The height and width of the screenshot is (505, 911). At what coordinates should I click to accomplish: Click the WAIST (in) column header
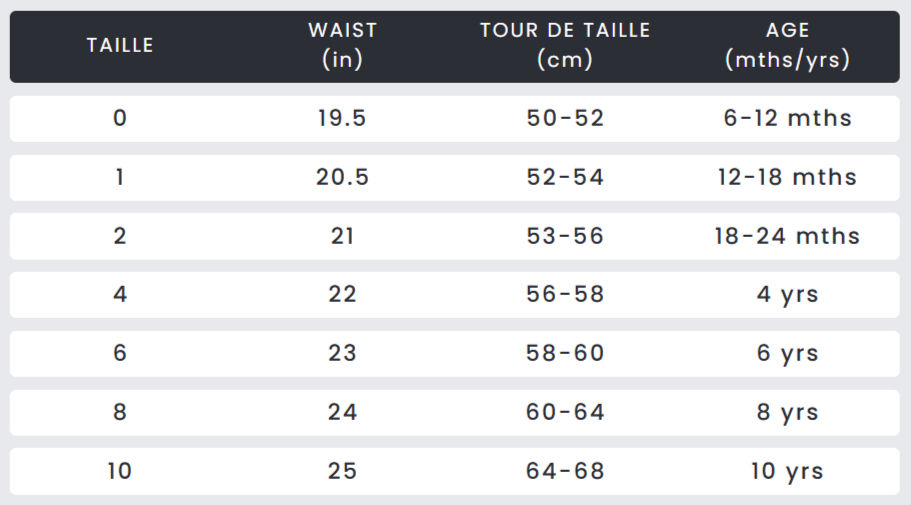coord(343,45)
